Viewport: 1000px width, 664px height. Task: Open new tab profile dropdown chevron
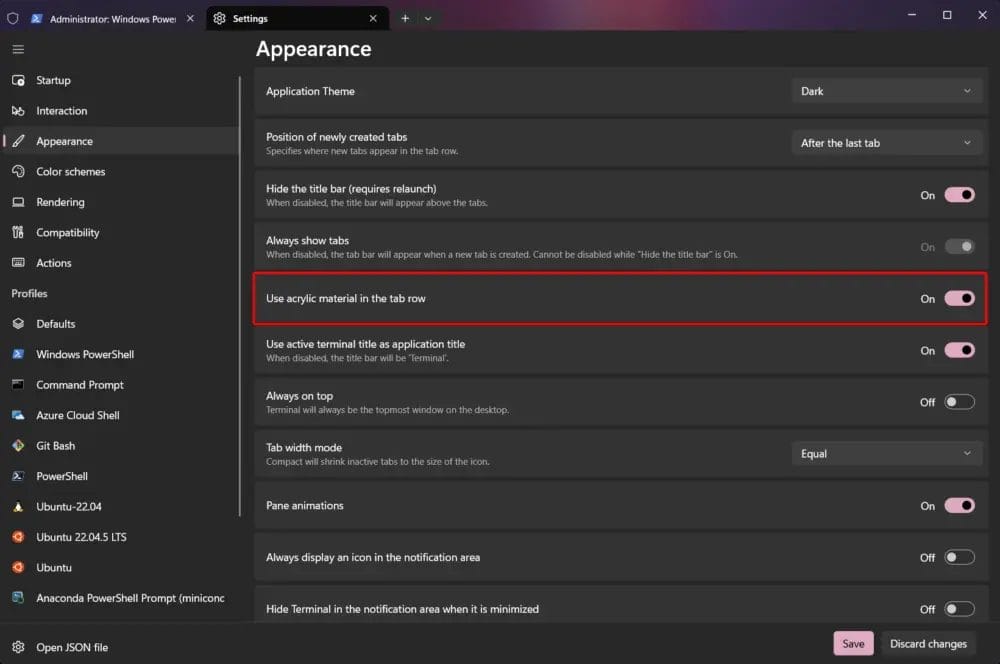pyautogui.click(x=428, y=18)
